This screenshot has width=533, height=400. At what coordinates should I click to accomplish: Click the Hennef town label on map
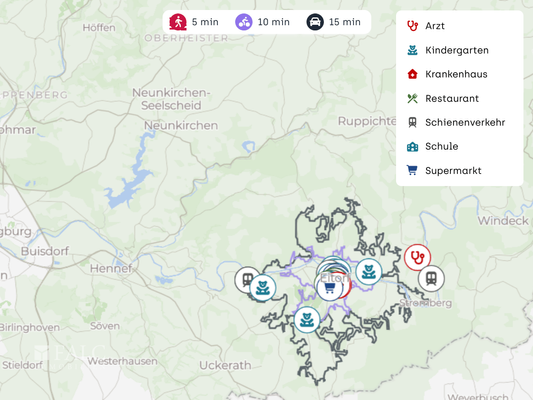pyautogui.click(x=111, y=268)
